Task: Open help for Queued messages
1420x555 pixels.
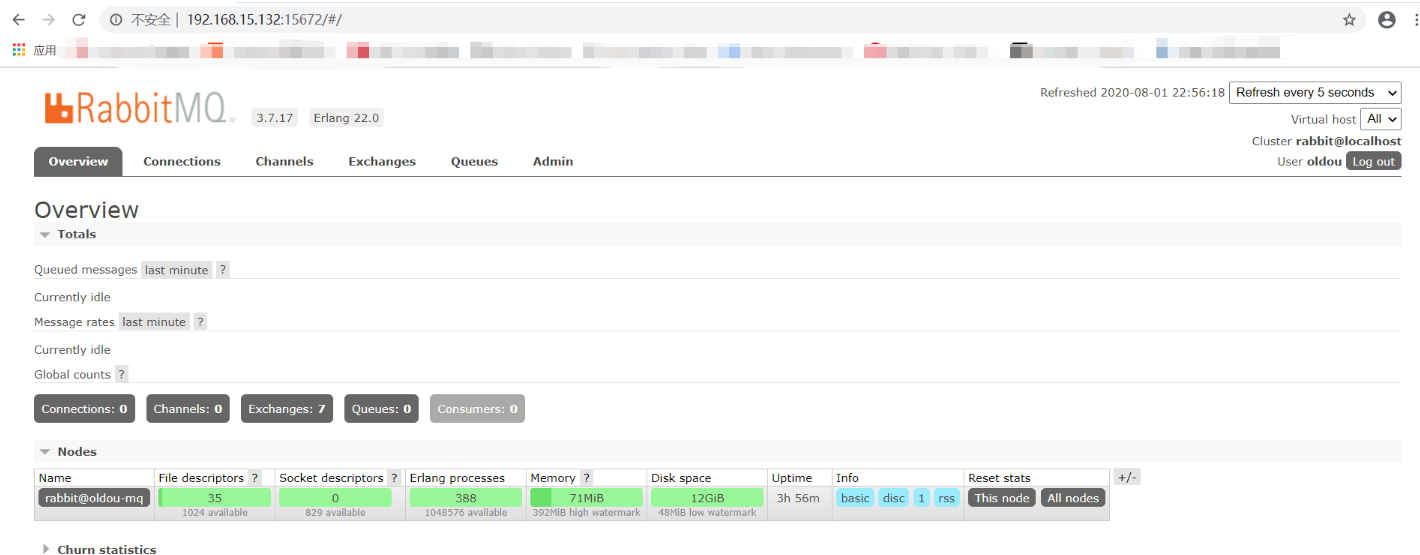Action: coord(223,270)
